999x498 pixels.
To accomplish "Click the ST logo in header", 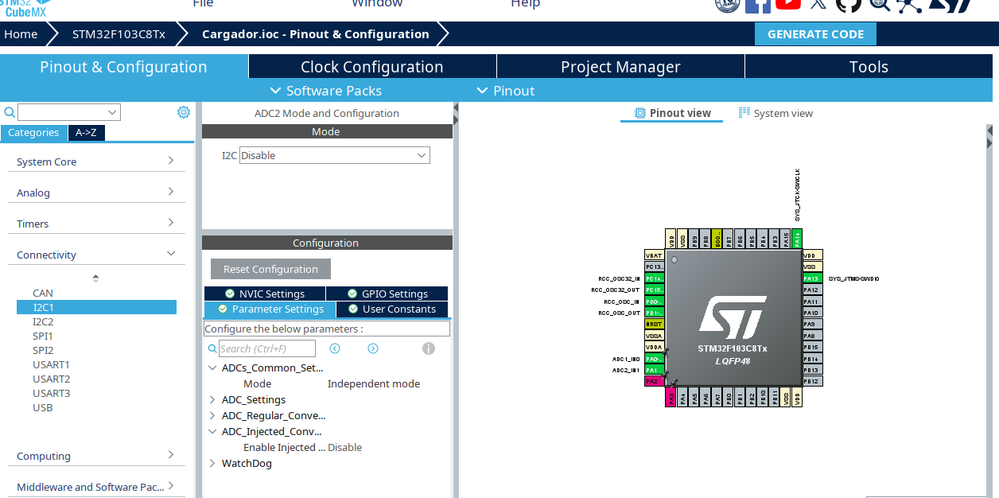I will [951, 4].
